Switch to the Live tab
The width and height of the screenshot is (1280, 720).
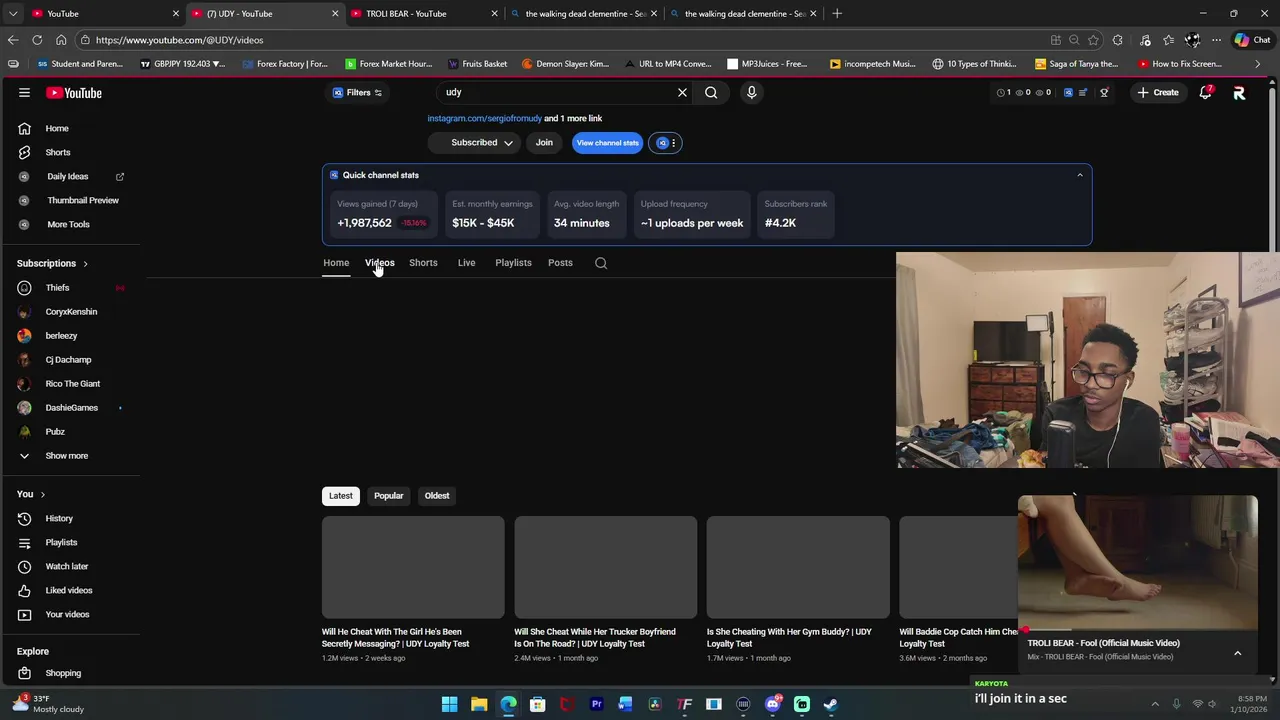tap(466, 263)
